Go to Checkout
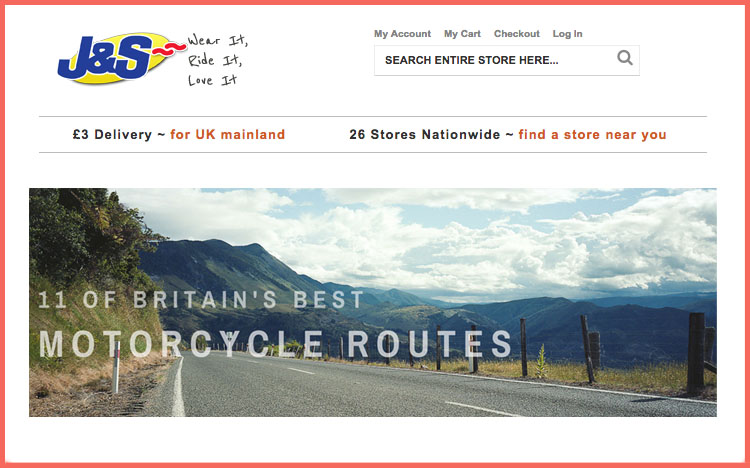The height and width of the screenshot is (468, 750). (x=517, y=33)
